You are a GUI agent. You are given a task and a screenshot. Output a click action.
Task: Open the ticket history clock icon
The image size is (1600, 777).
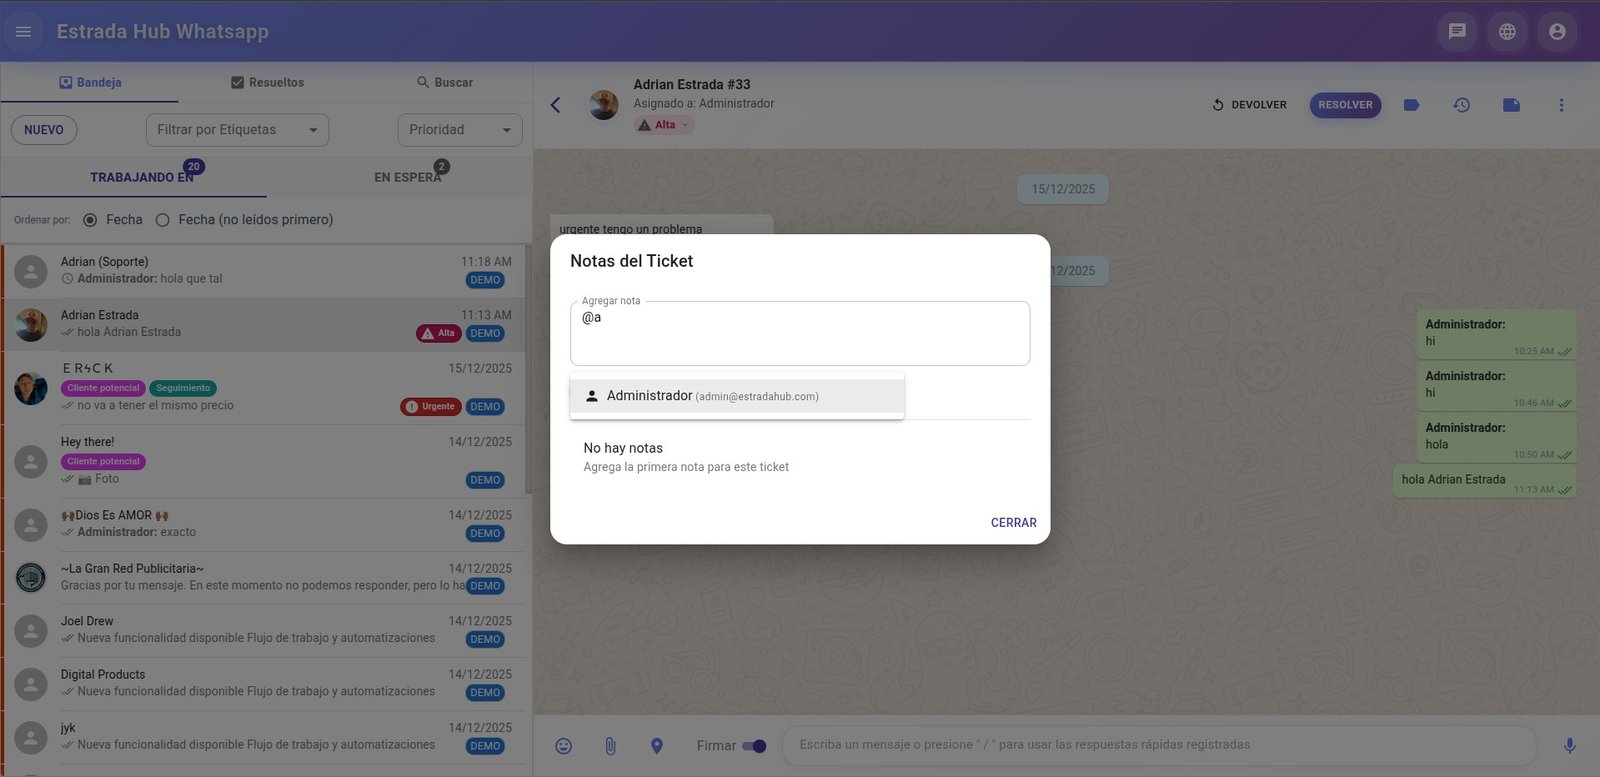tap(1461, 105)
